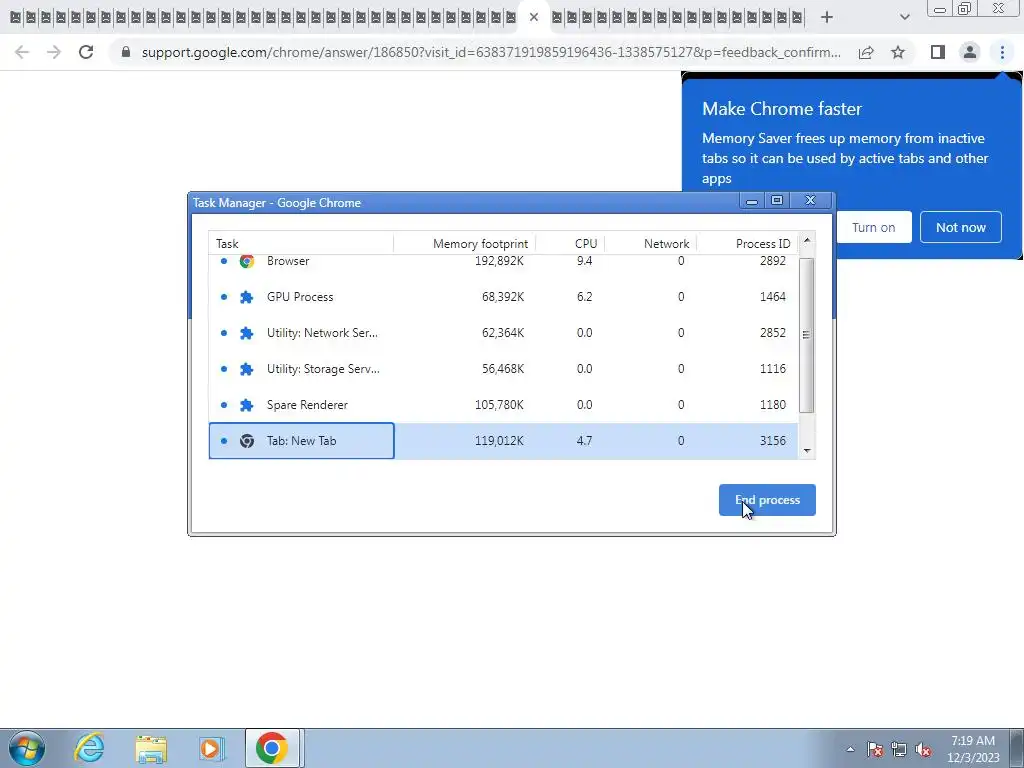Viewport: 1024px width, 768px height.
Task: Select the GPU Process row
Action: 504,296
